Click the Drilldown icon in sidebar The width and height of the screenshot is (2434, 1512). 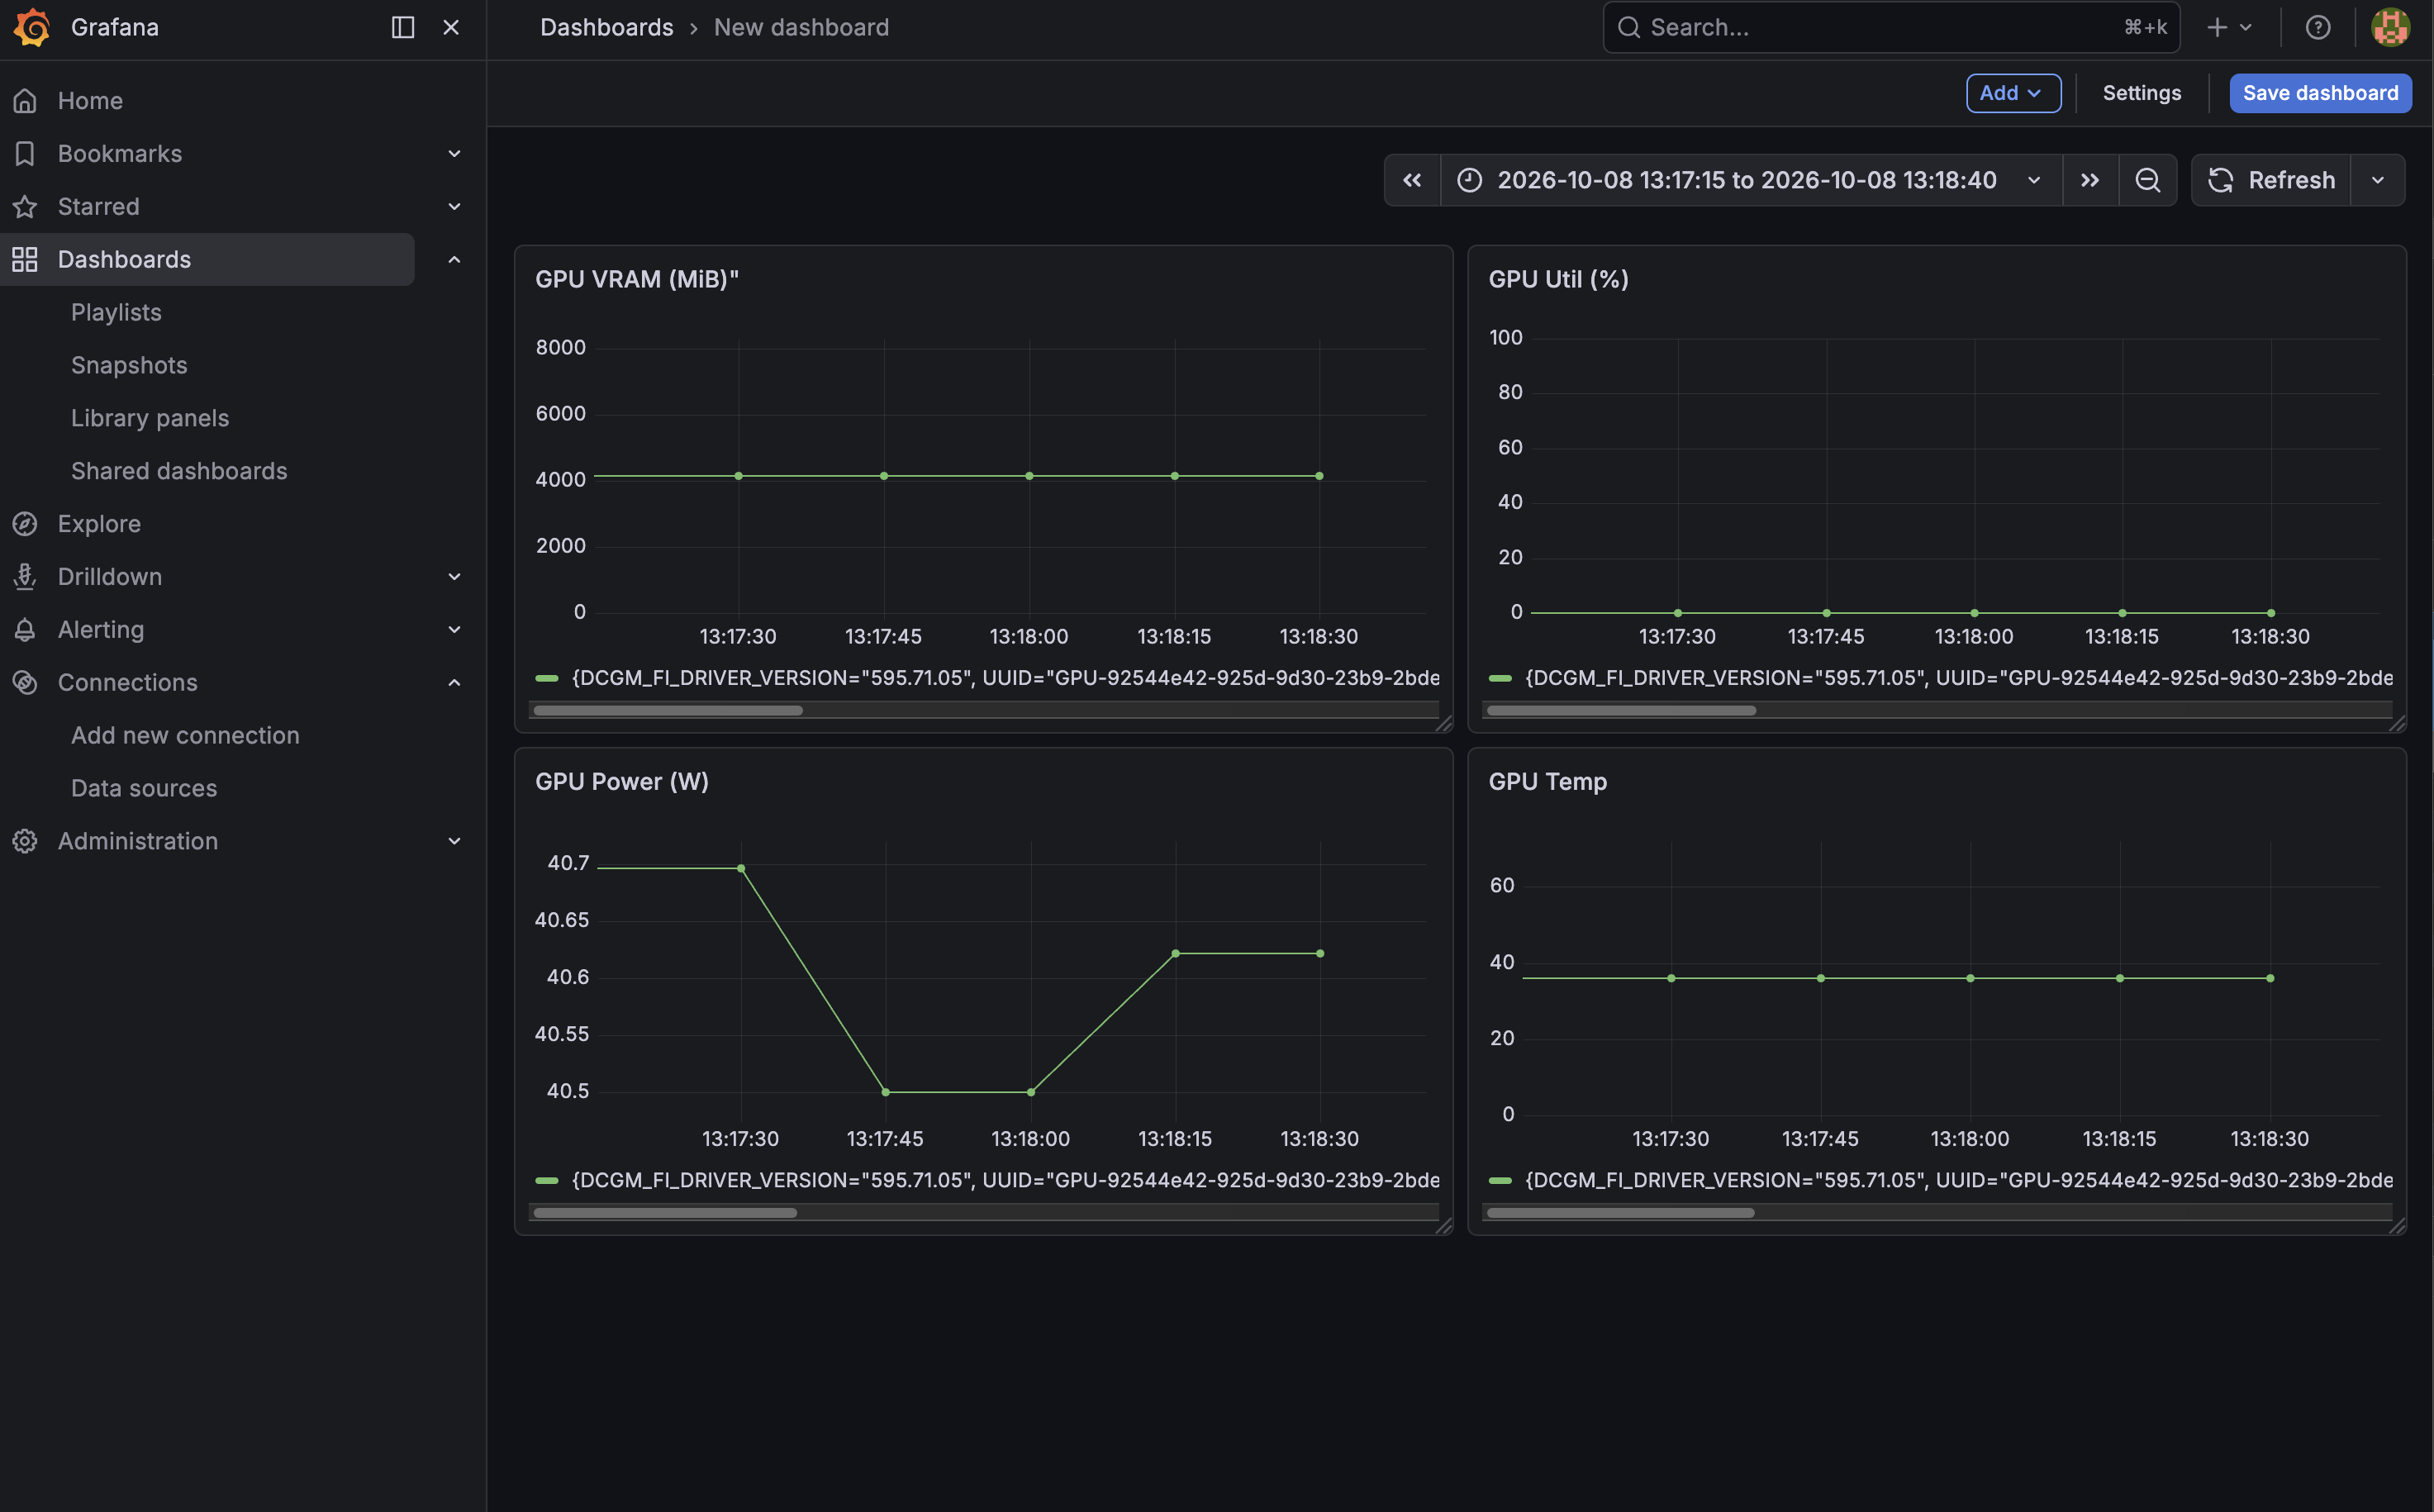point(25,577)
